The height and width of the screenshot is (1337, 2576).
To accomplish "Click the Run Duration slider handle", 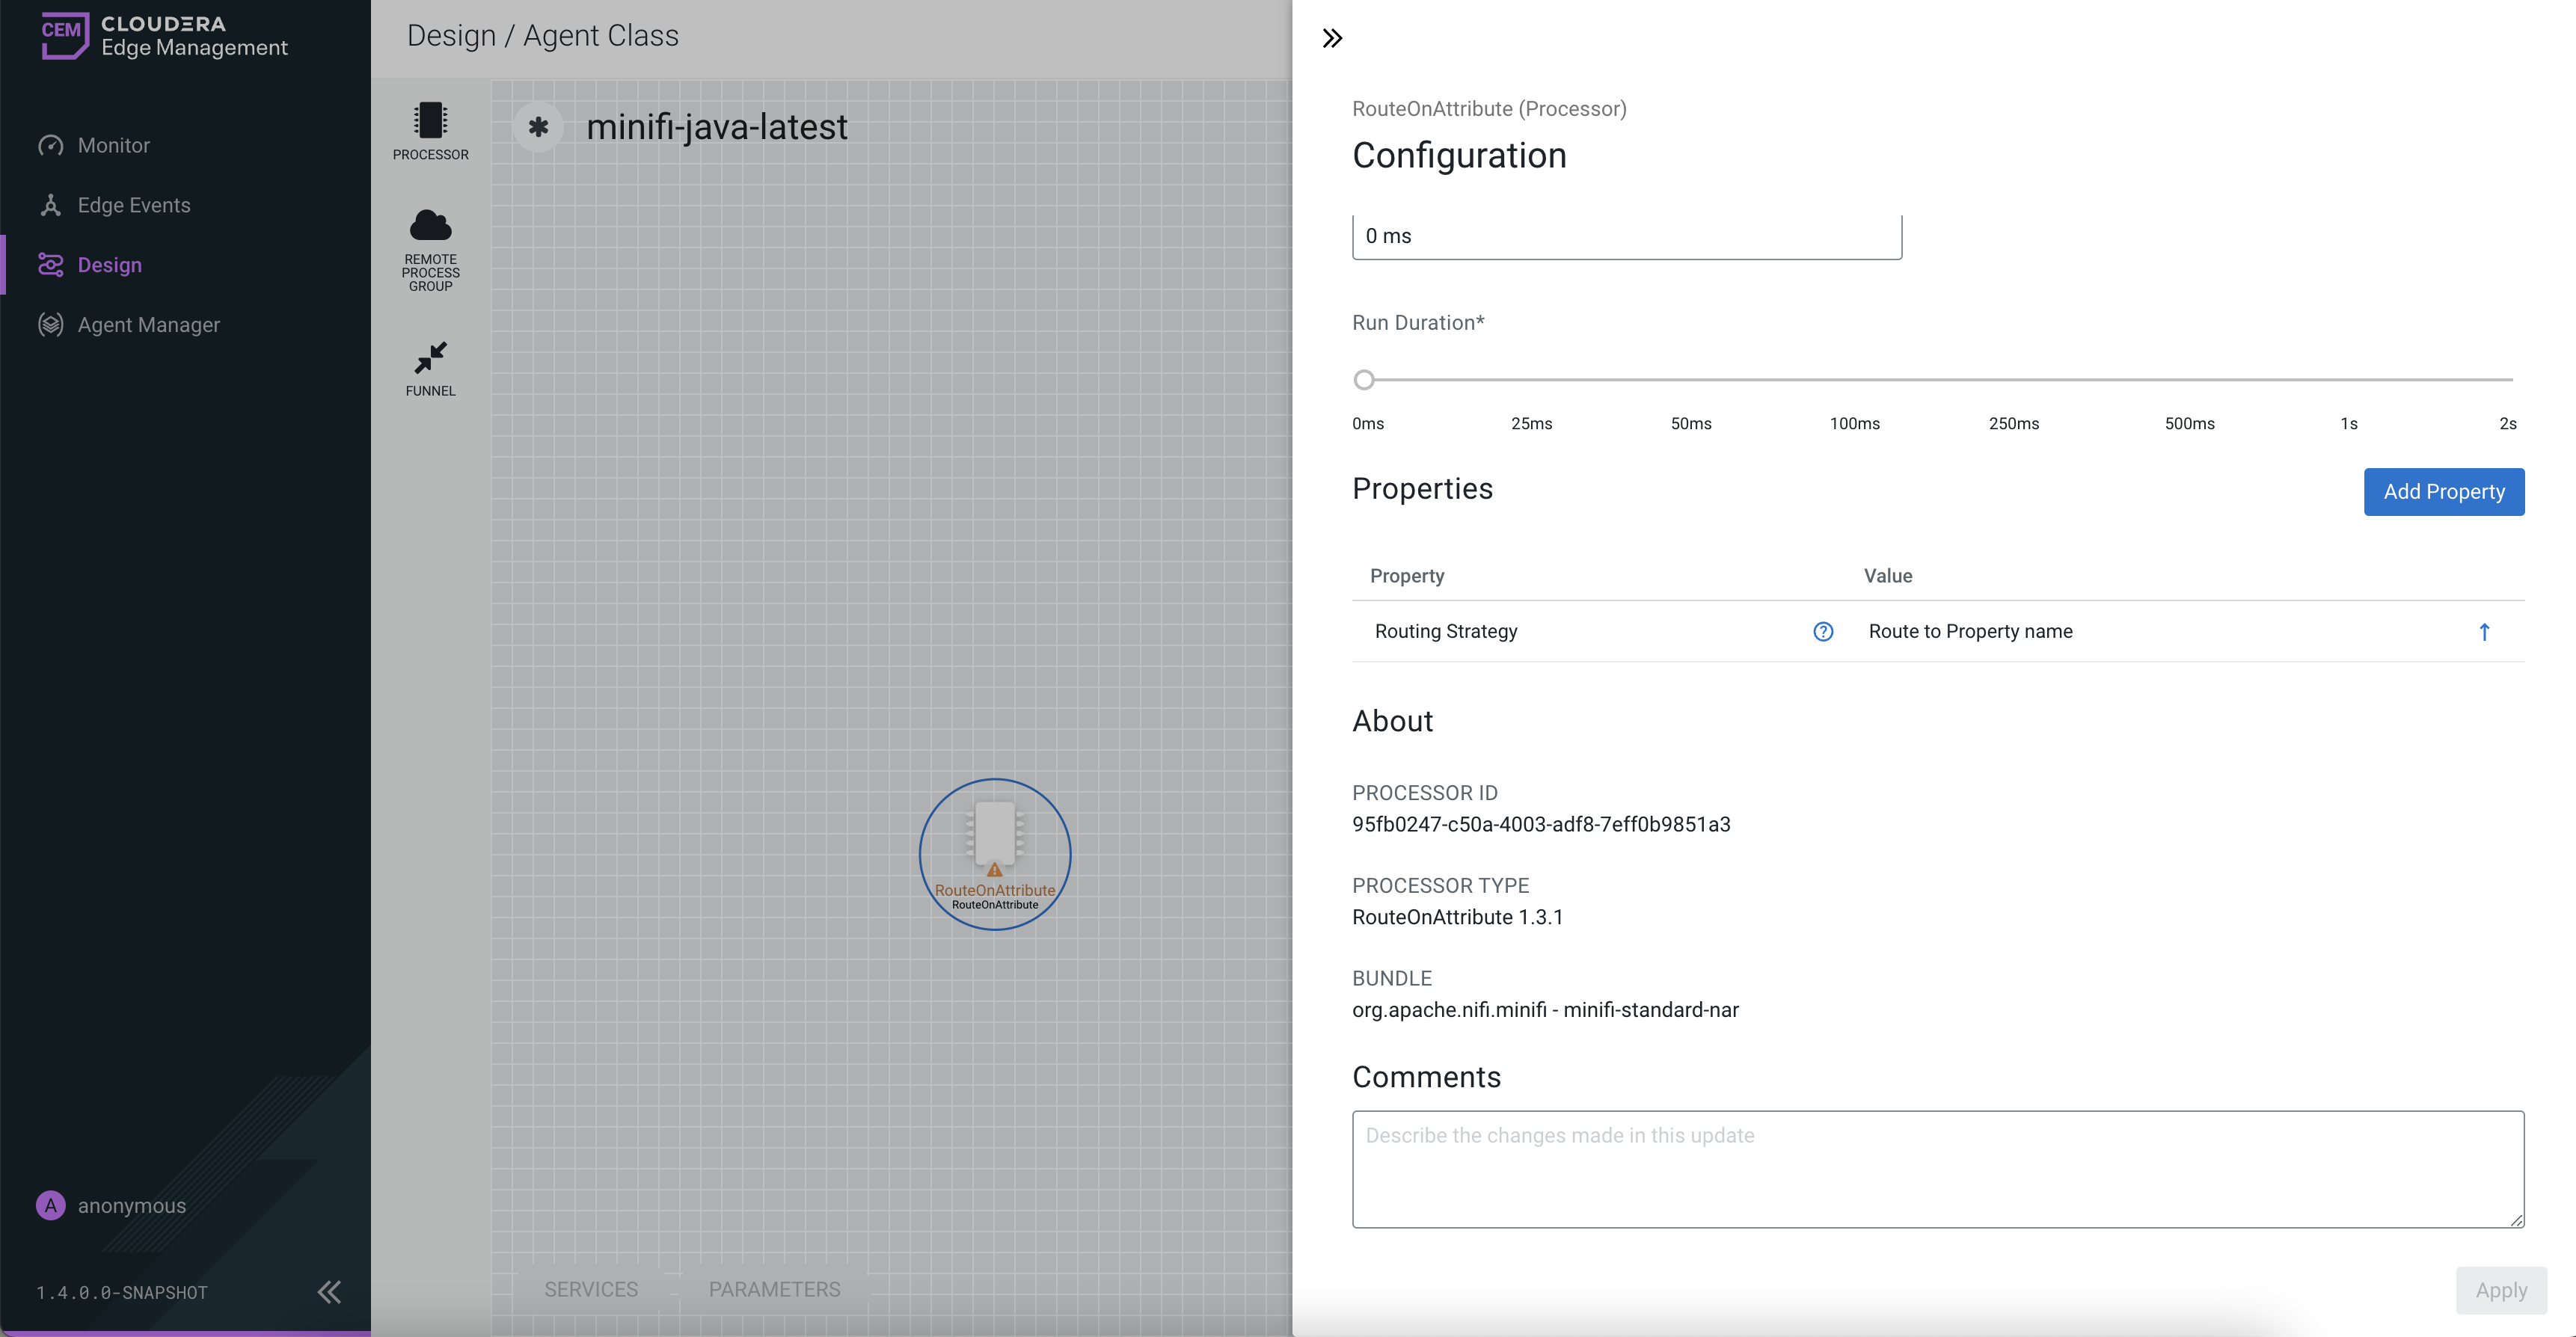I will pos(1364,380).
